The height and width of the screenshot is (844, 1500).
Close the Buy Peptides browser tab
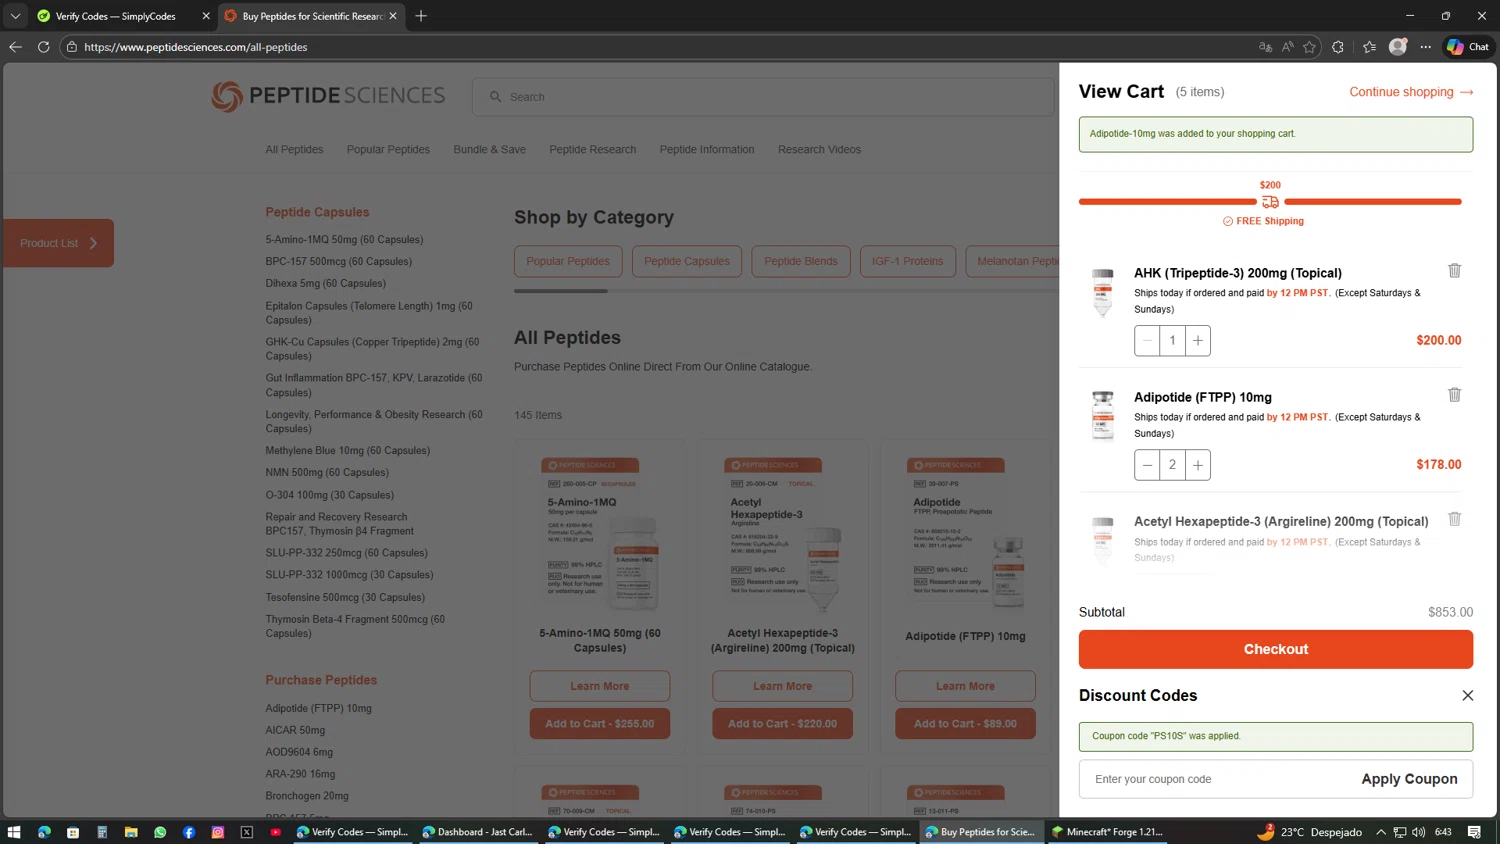[393, 16]
